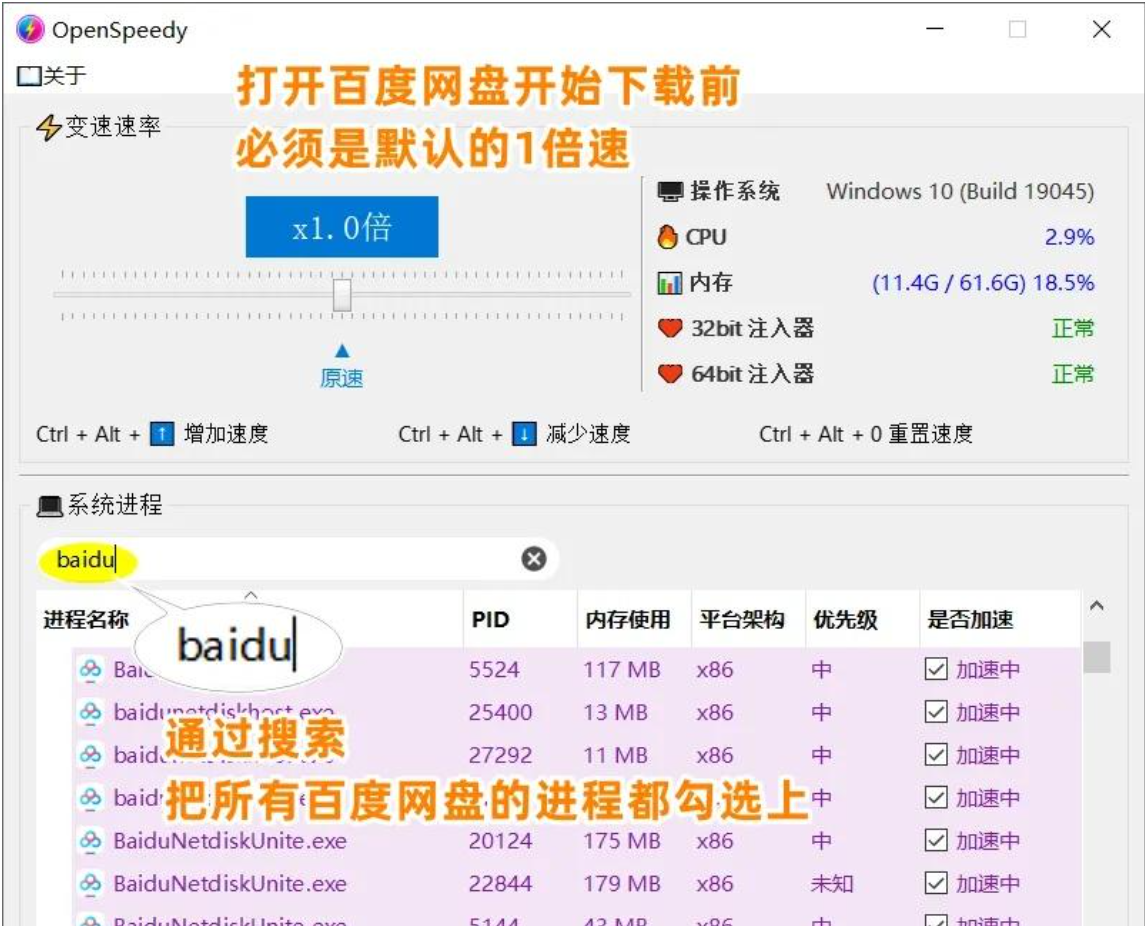The image size is (1145, 926).
Task: Toggle acceleration checkbox for PID 22844
Action: (935, 884)
